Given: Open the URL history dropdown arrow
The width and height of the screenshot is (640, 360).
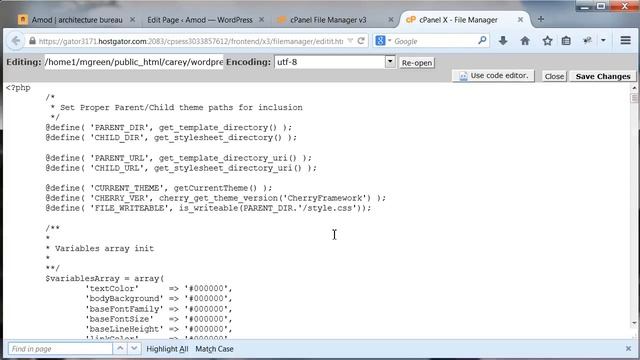Looking at the screenshot, I should click(350, 41).
